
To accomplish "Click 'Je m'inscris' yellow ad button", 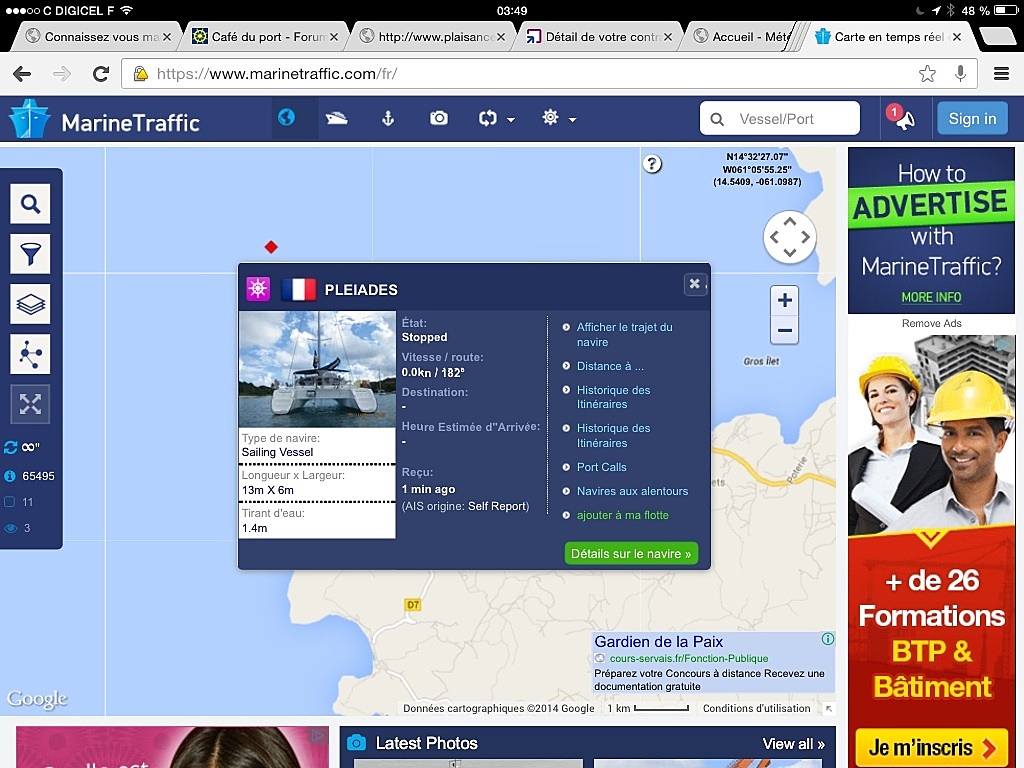I will pos(931,747).
